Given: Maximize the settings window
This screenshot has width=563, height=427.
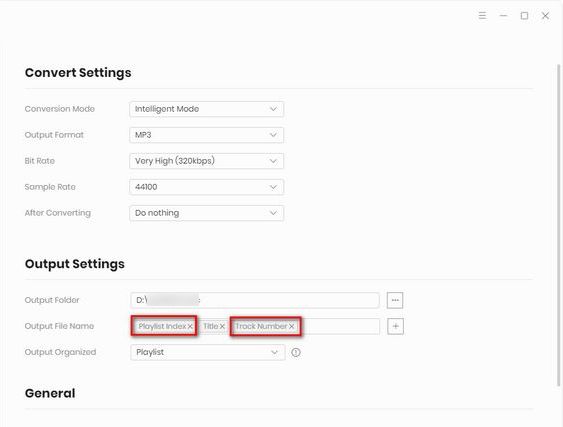Looking at the screenshot, I should 524,15.
